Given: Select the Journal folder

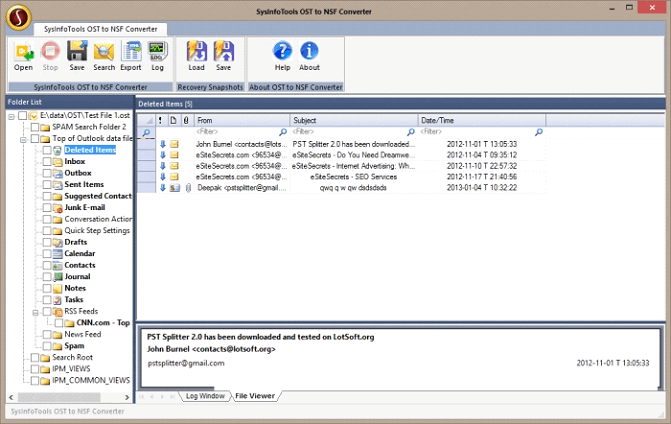Looking at the screenshot, I should (77, 277).
